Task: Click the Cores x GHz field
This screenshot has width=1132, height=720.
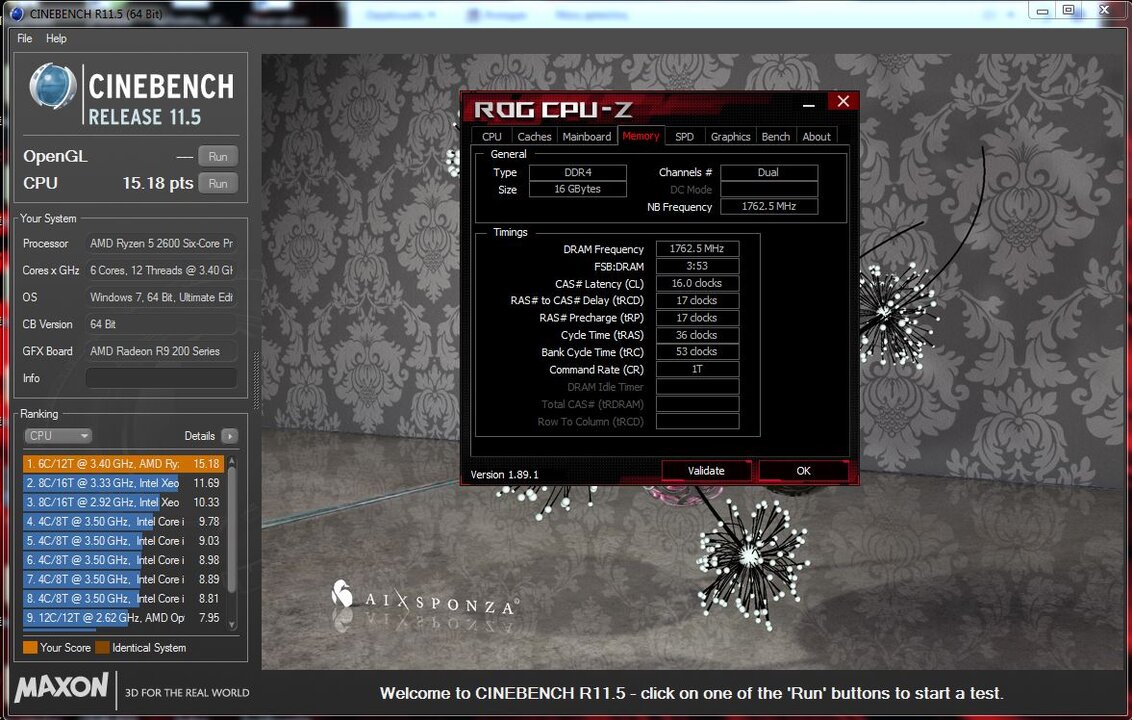Action: point(162,270)
